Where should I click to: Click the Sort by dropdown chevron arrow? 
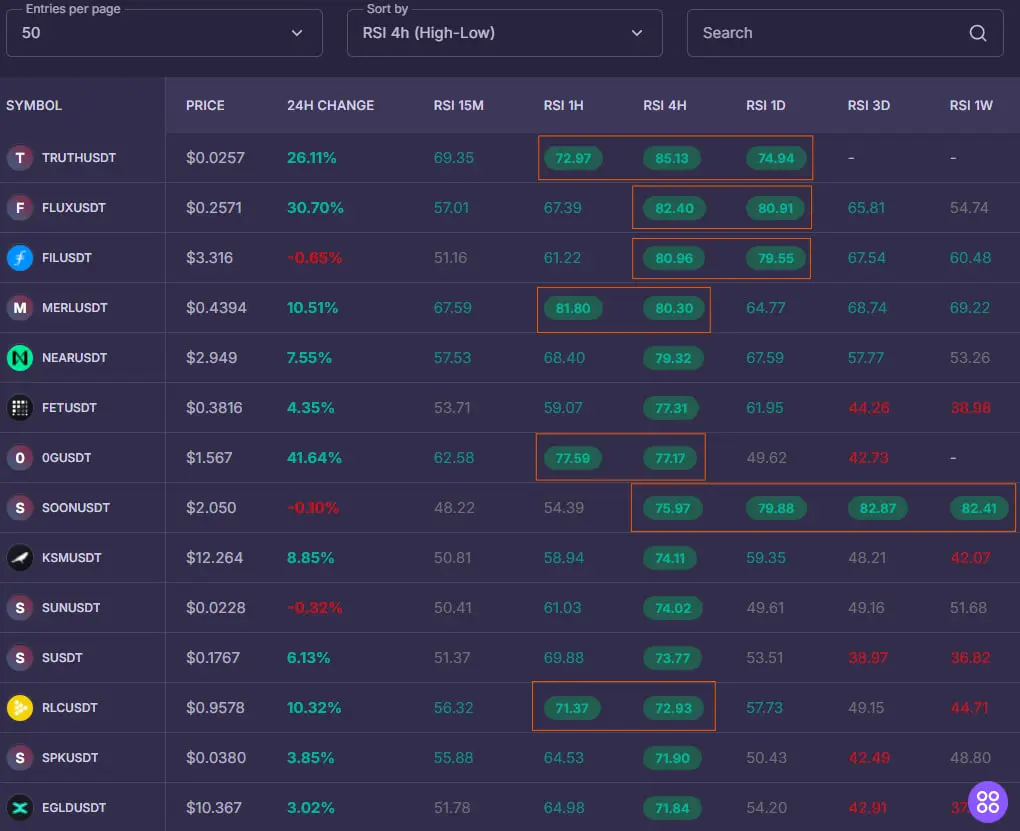tap(637, 33)
